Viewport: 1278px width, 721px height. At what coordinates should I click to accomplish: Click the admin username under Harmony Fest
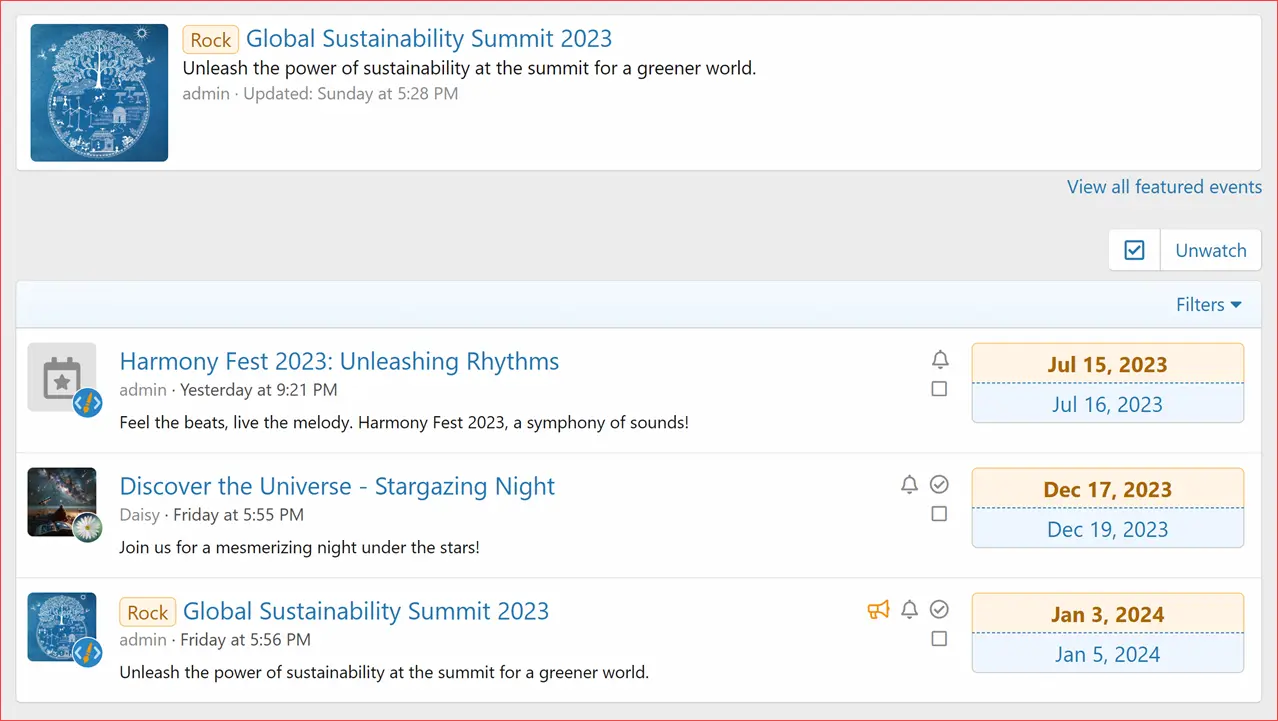(142, 389)
